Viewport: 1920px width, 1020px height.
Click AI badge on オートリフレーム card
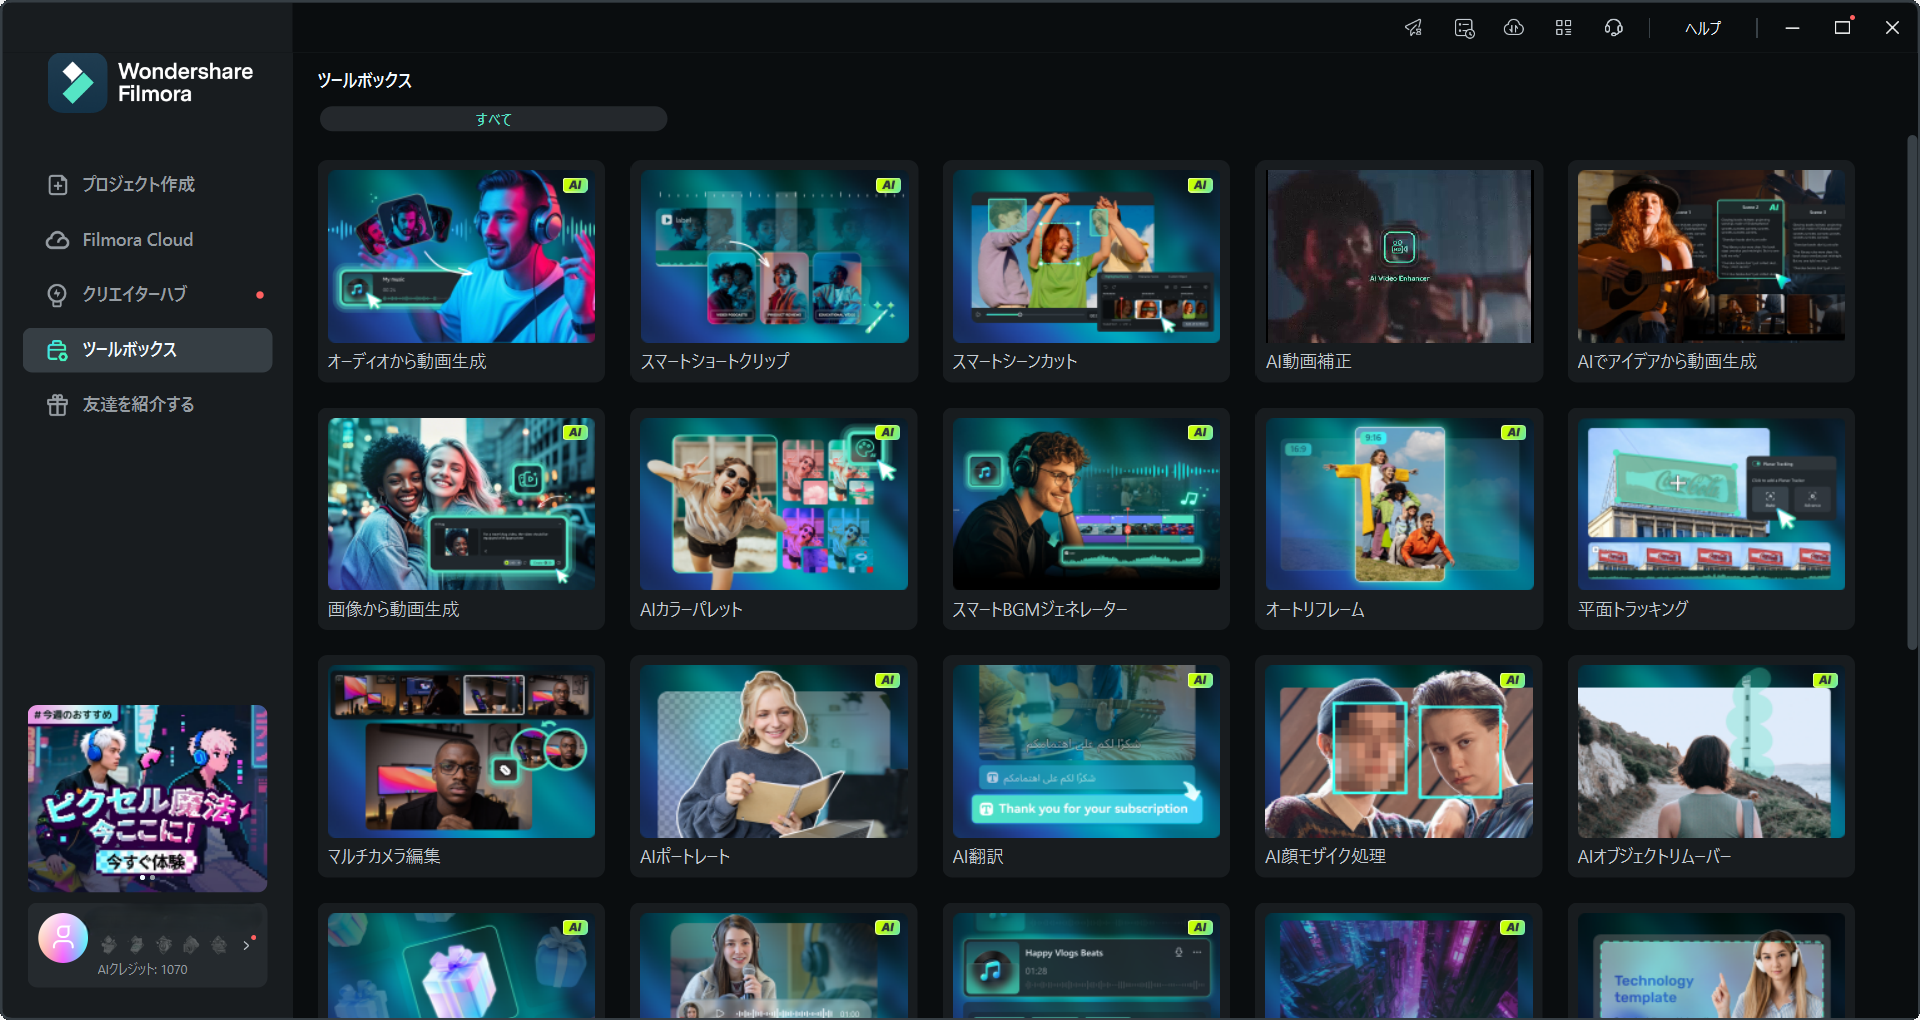(x=1513, y=432)
